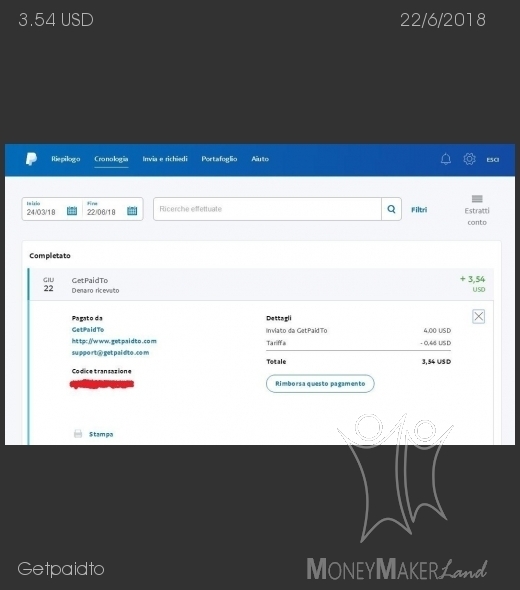This screenshot has height=590, width=520.
Task: Click the Estratti conto statements icon
Action: click(x=477, y=199)
